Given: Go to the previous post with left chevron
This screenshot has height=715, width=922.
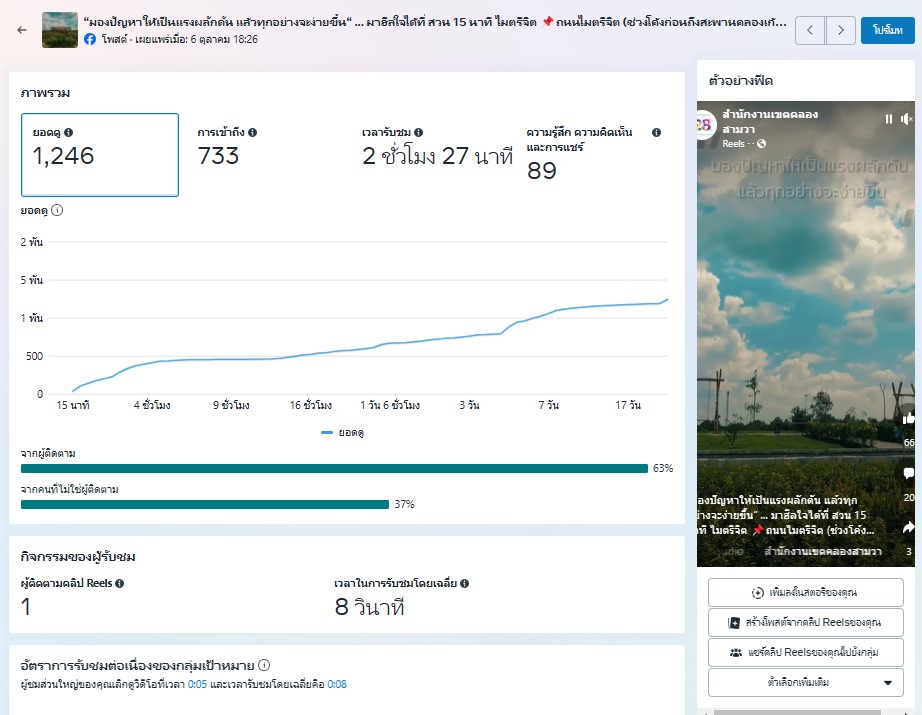Looking at the screenshot, I should (810, 30).
